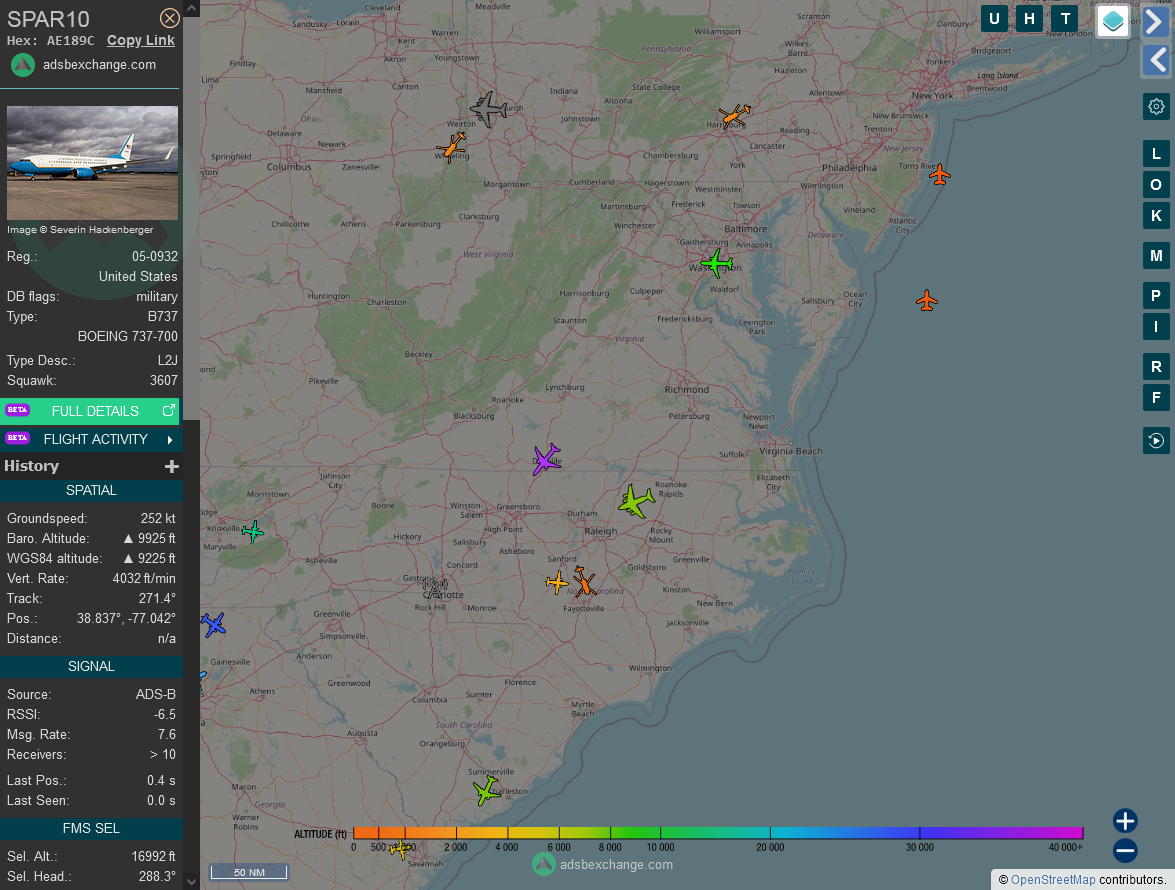
Task: Click the position value 38.837°, -77.042°
Action: [x=126, y=619]
